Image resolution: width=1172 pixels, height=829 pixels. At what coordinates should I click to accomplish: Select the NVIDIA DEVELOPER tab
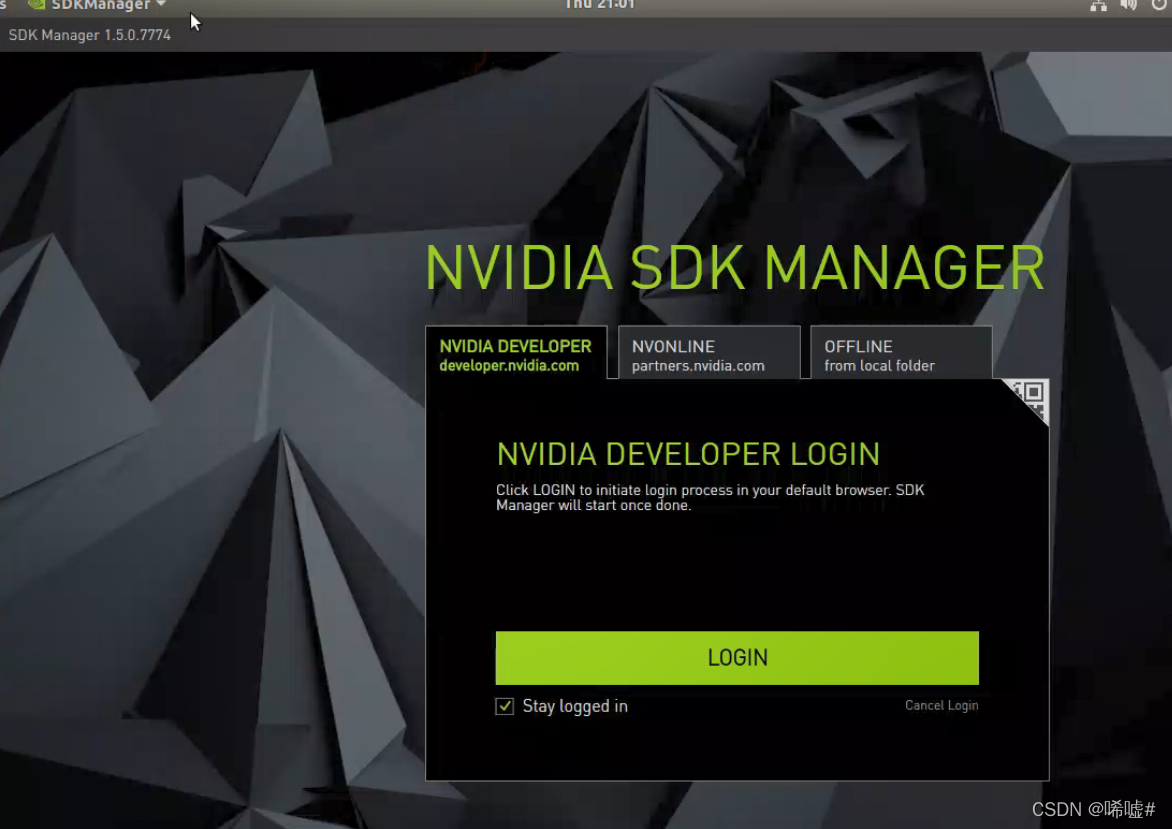coord(516,353)
